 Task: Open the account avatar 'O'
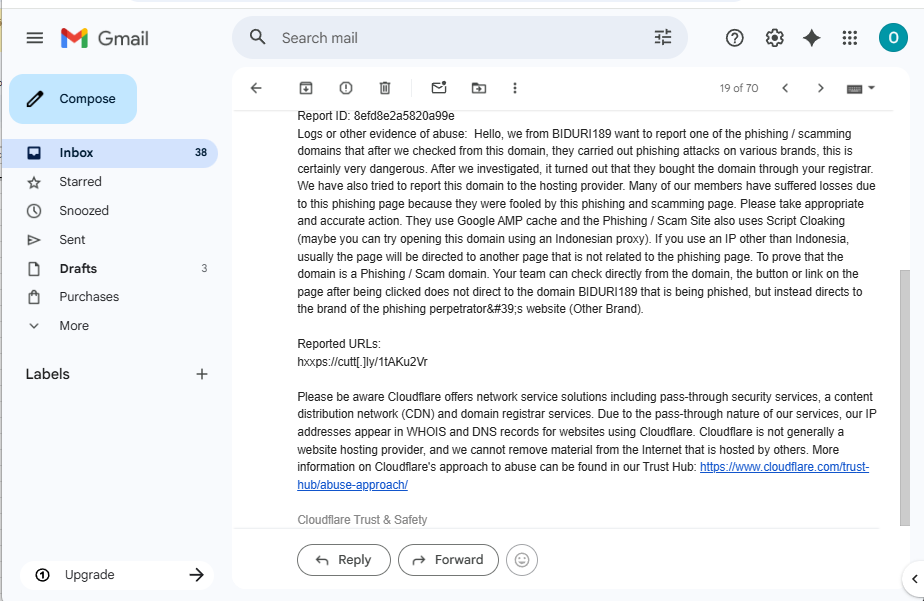(893, 38)
